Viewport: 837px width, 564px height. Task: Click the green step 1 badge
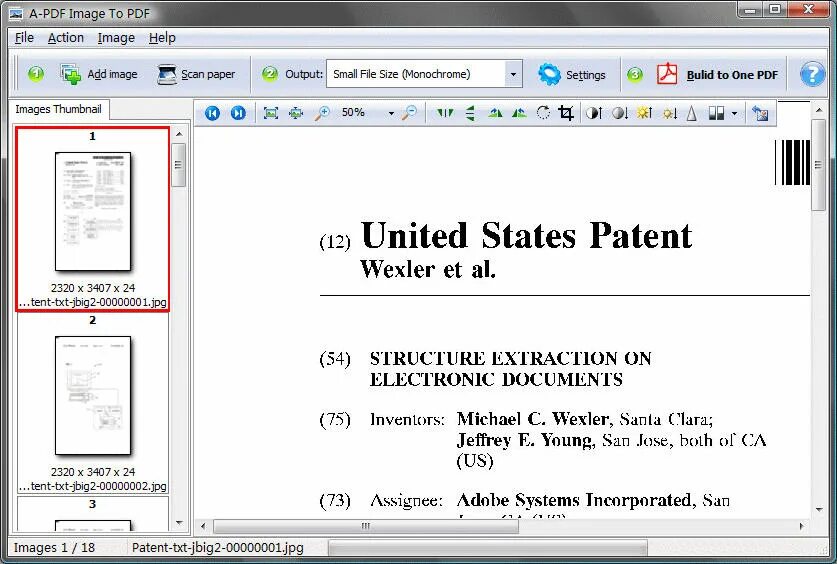coord(36,74)
